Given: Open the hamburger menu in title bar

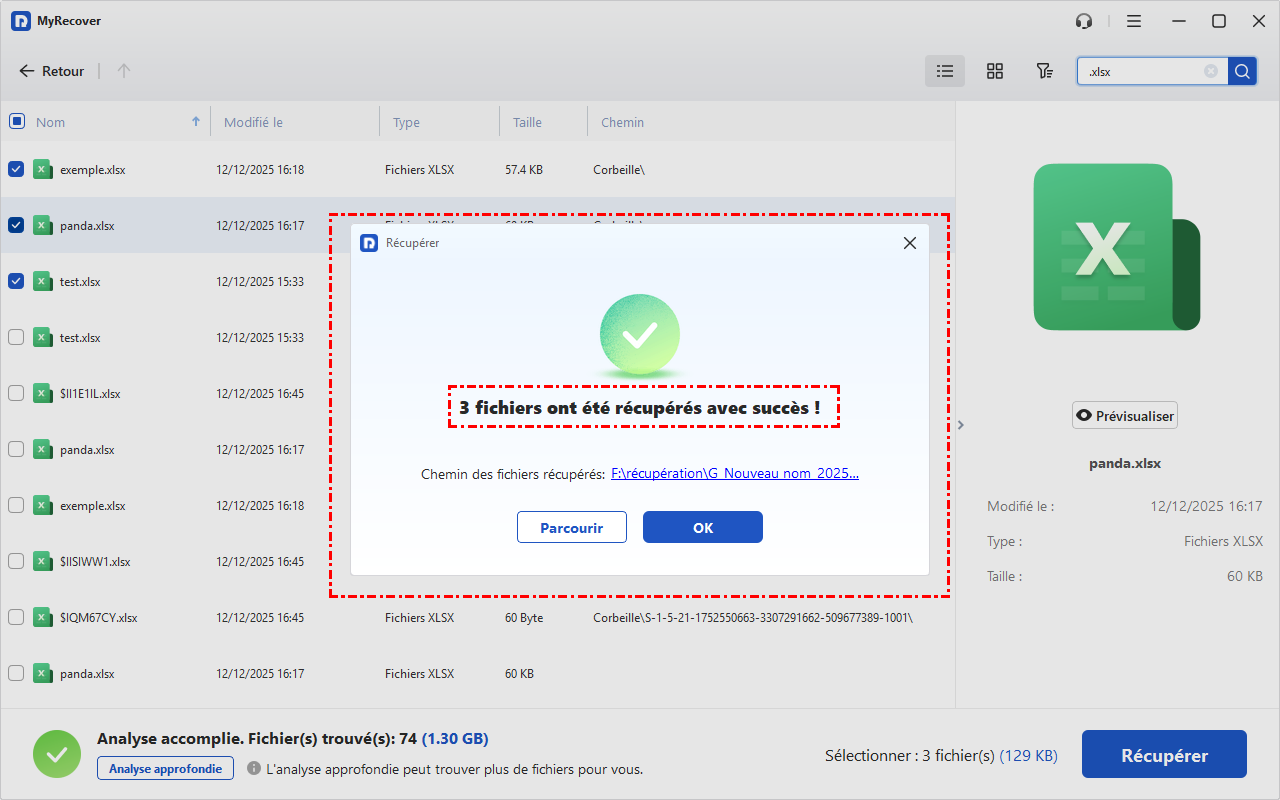Looking at the screenshot, I should coord(1134,21).
